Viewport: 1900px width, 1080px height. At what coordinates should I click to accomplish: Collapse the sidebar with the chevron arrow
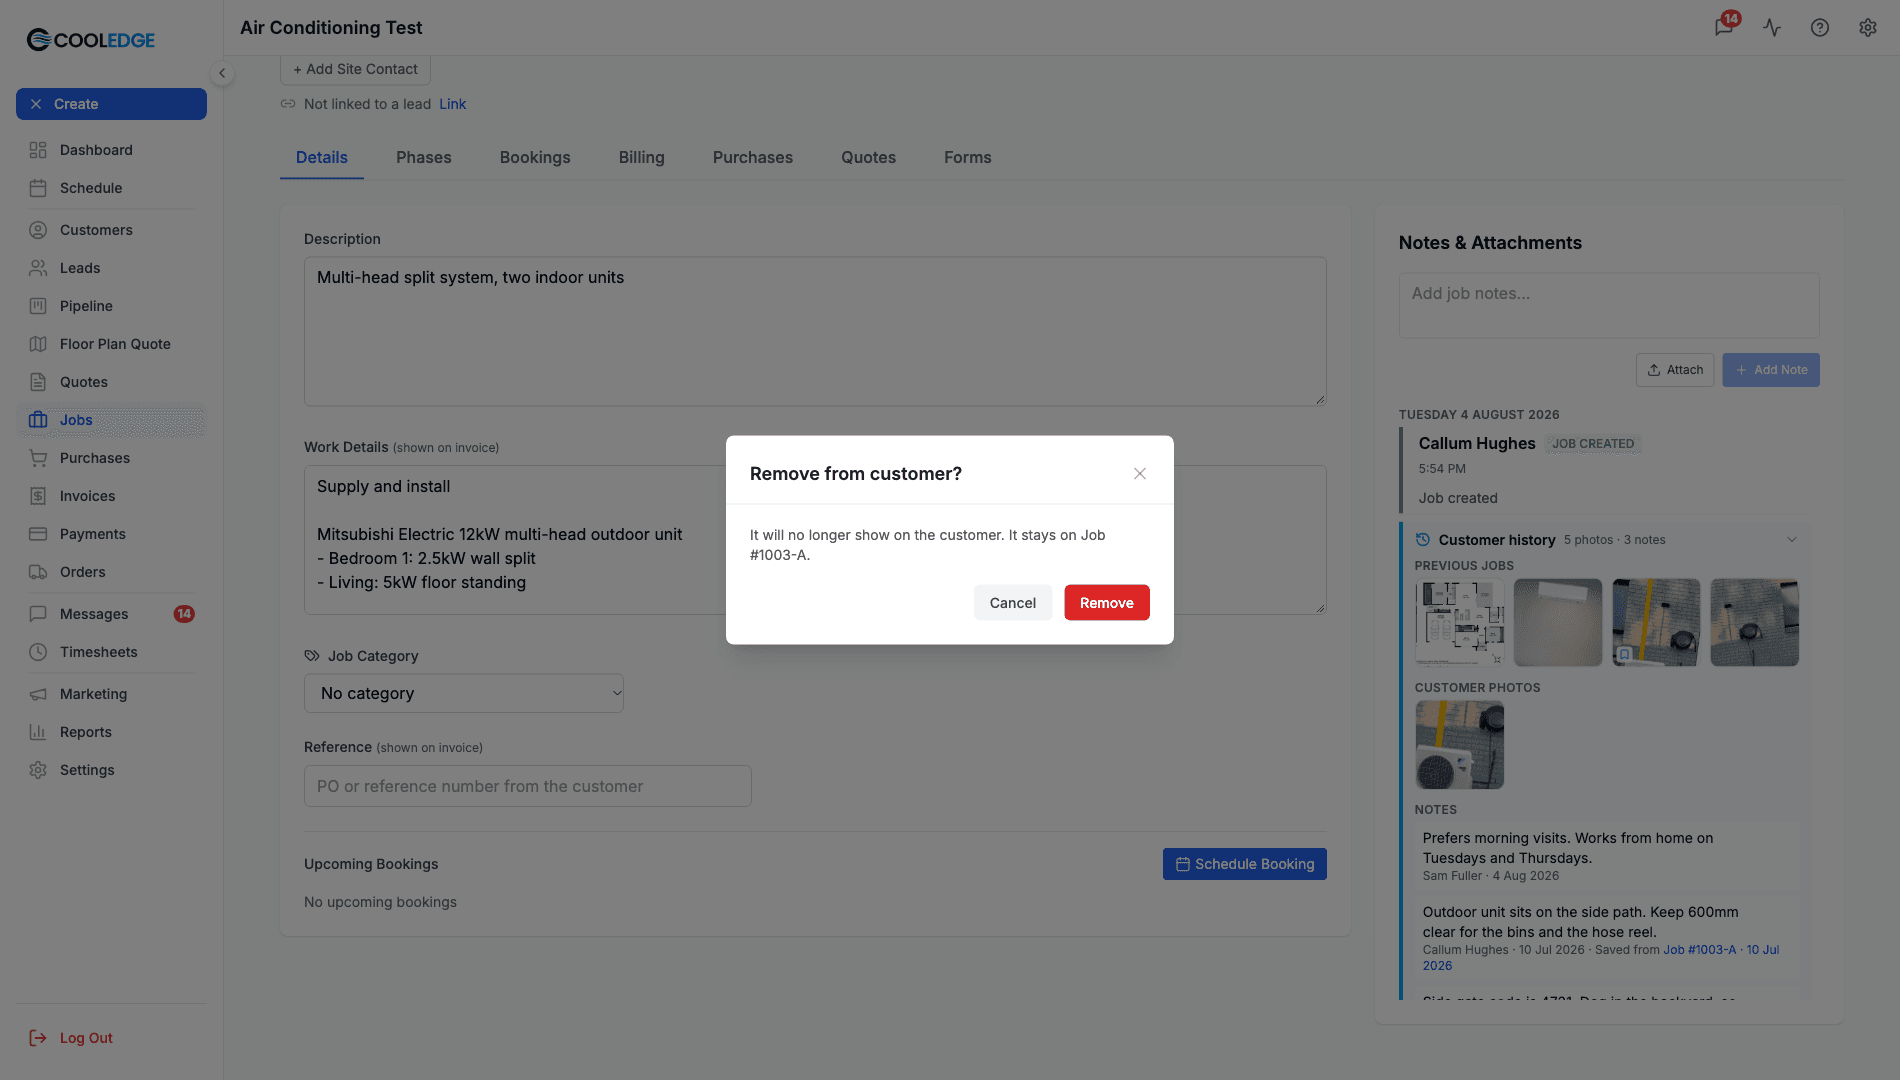click(x=222, y=73)
